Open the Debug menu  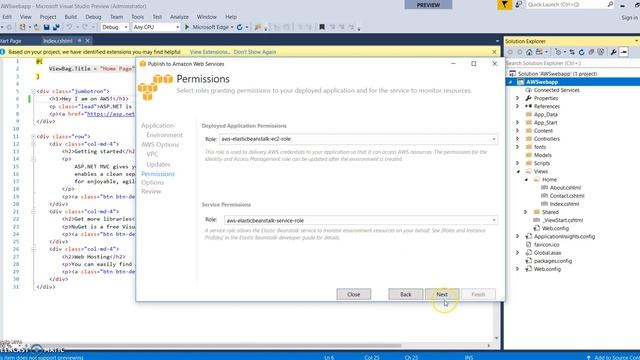(93, 17)
